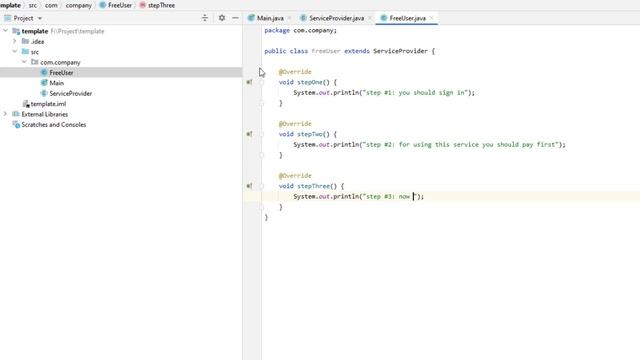Image resolution: width=640 pixels, height=360 pixels.
Task: Select ServiceProvider class in project tree
Action: coord(71,93)
